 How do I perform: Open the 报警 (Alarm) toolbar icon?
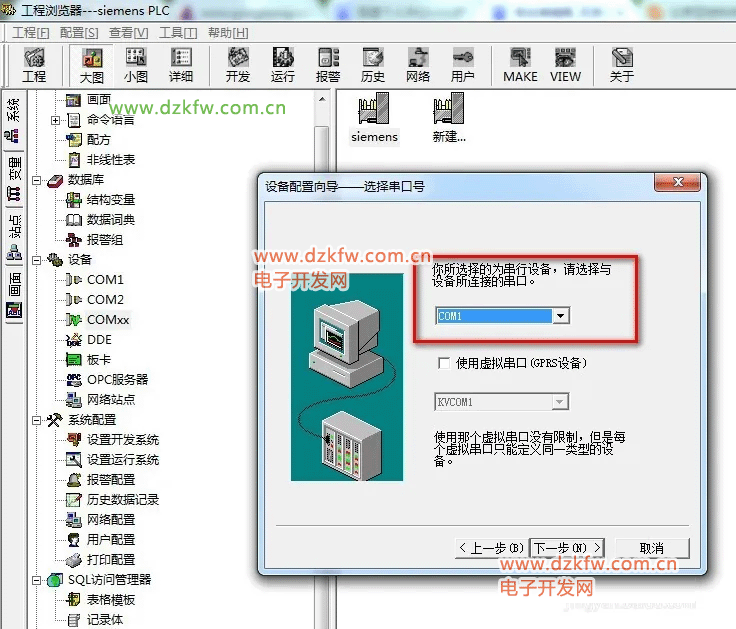(328, 65)
